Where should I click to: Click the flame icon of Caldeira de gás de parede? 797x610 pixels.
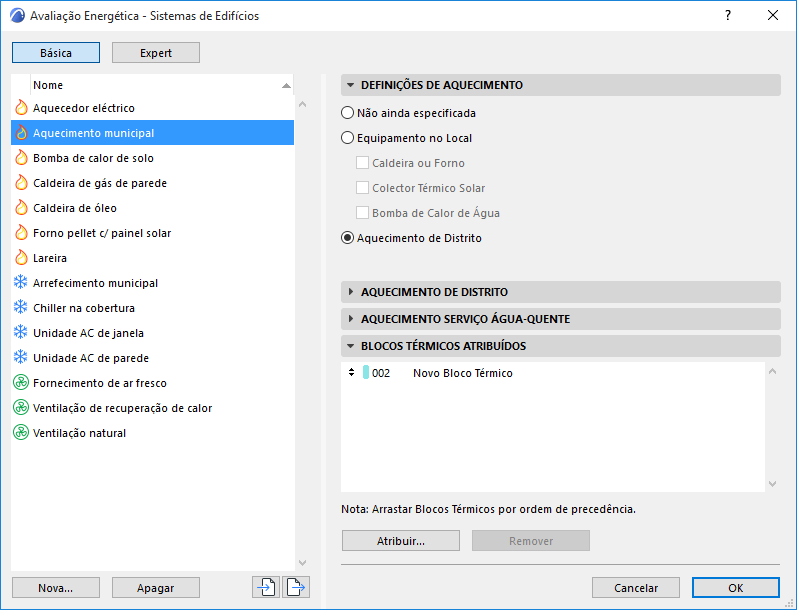pos(21,182)
